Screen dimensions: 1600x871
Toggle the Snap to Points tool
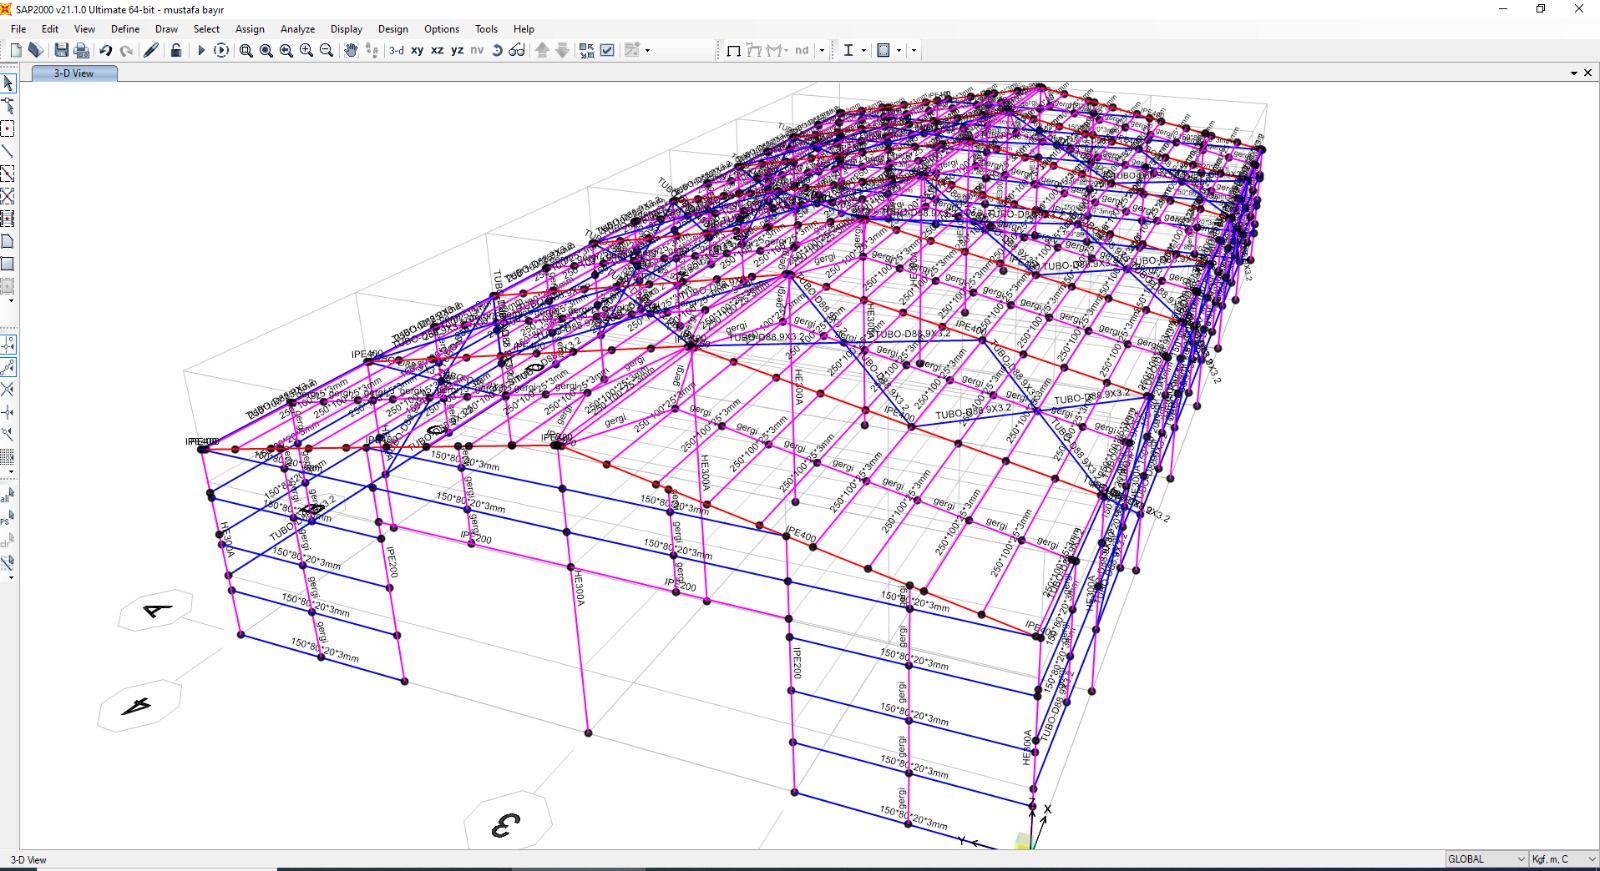click(8, 344)
